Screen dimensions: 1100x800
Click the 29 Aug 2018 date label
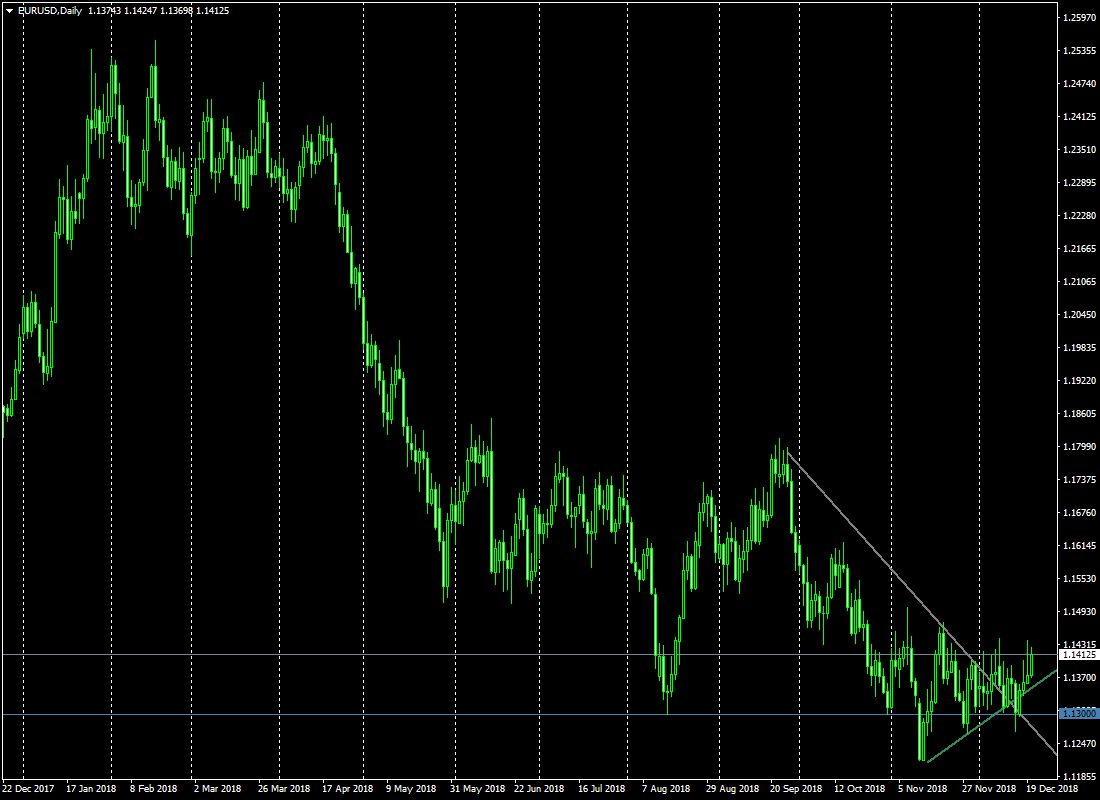tap(732, 789)
